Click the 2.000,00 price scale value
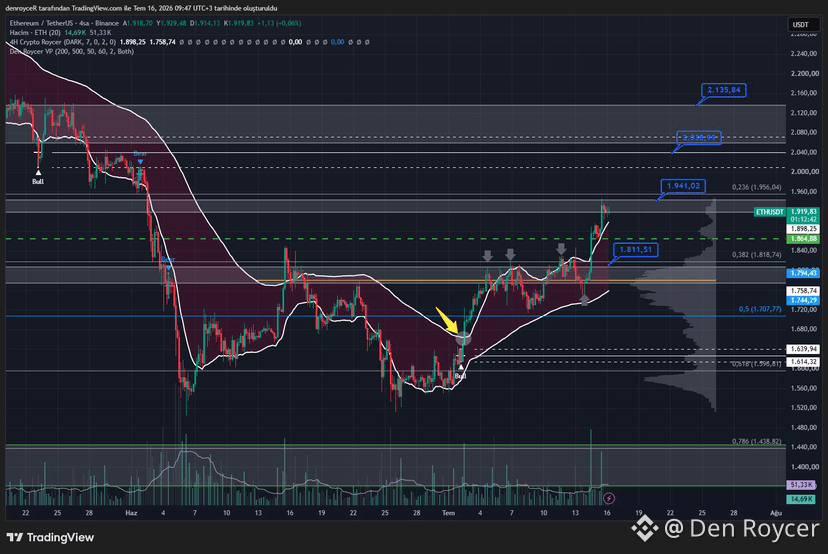The image size is (828, 554). [x=804, y=172]
